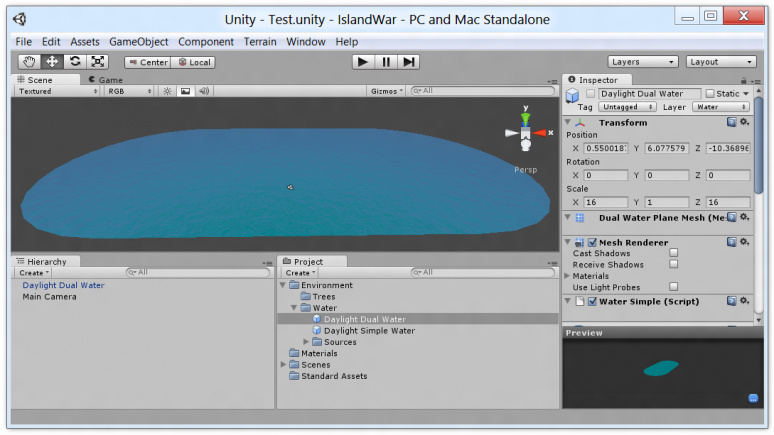Toggle scene lighting icon
774x435 pixels.
tap(167, 91)
